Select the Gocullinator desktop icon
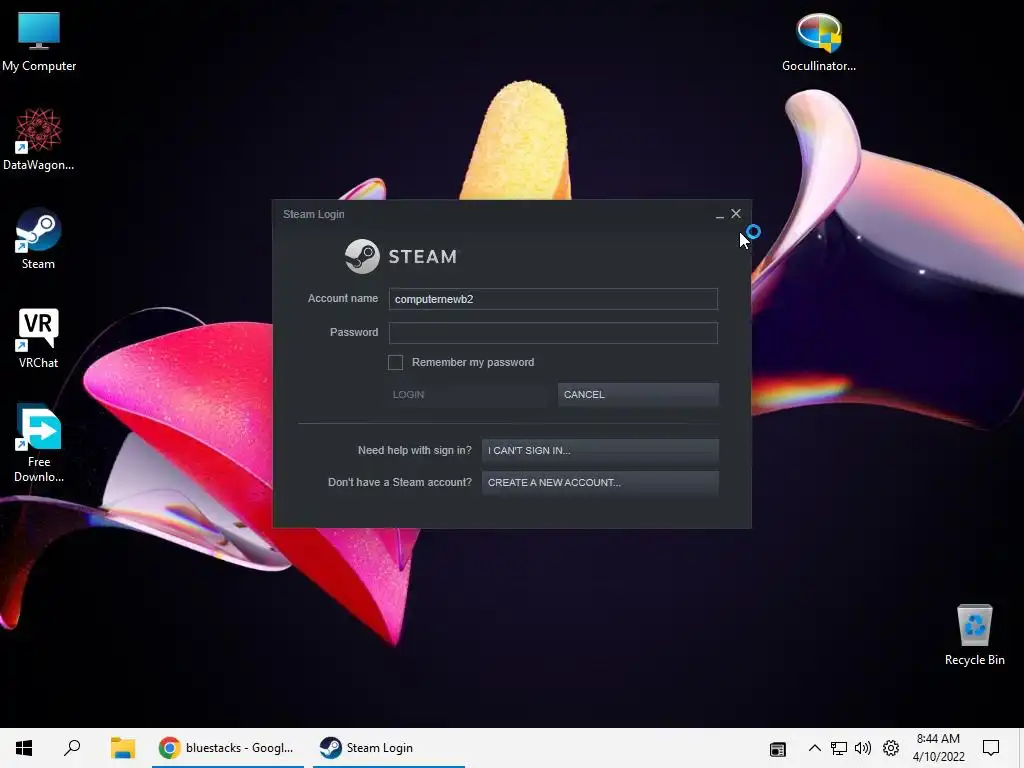Viewport: 1024px width, 768px height. coord(818,42)
